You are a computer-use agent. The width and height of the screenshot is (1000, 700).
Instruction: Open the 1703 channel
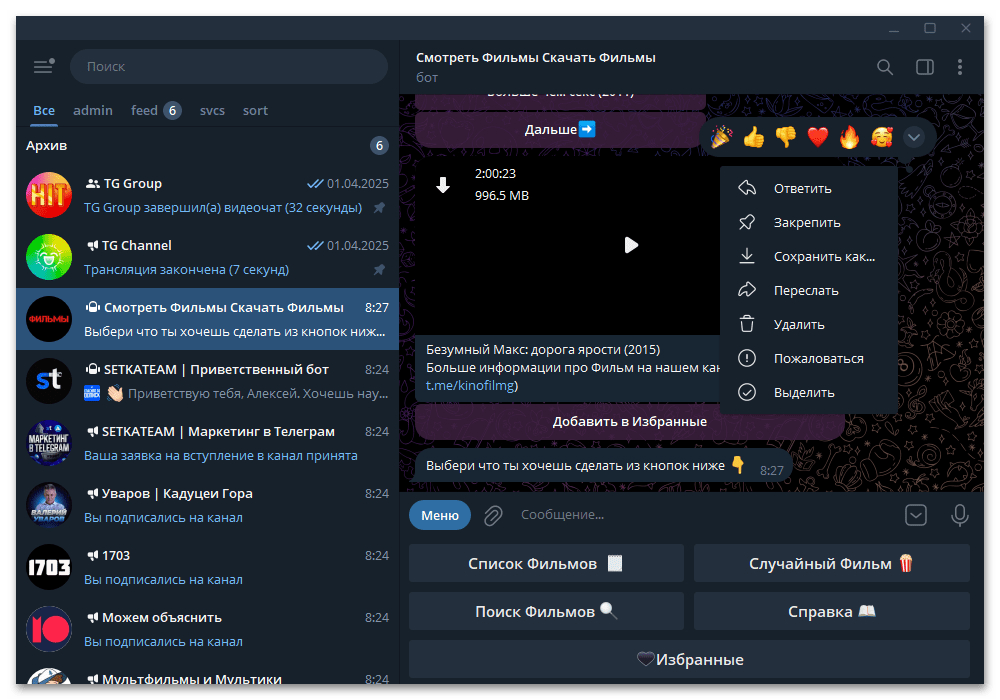(x=207, y=567)
